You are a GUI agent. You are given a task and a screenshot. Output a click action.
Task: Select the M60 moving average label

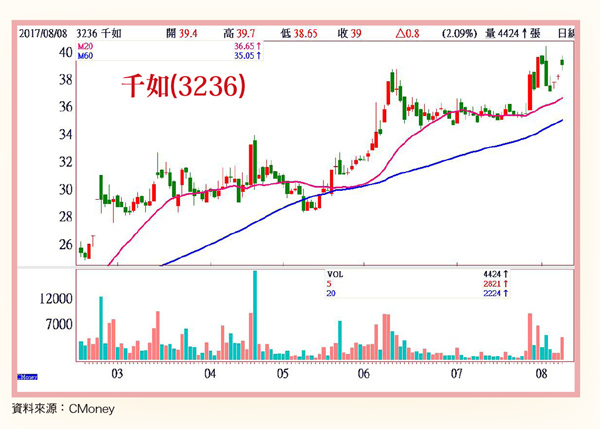(x=85, y=56)
